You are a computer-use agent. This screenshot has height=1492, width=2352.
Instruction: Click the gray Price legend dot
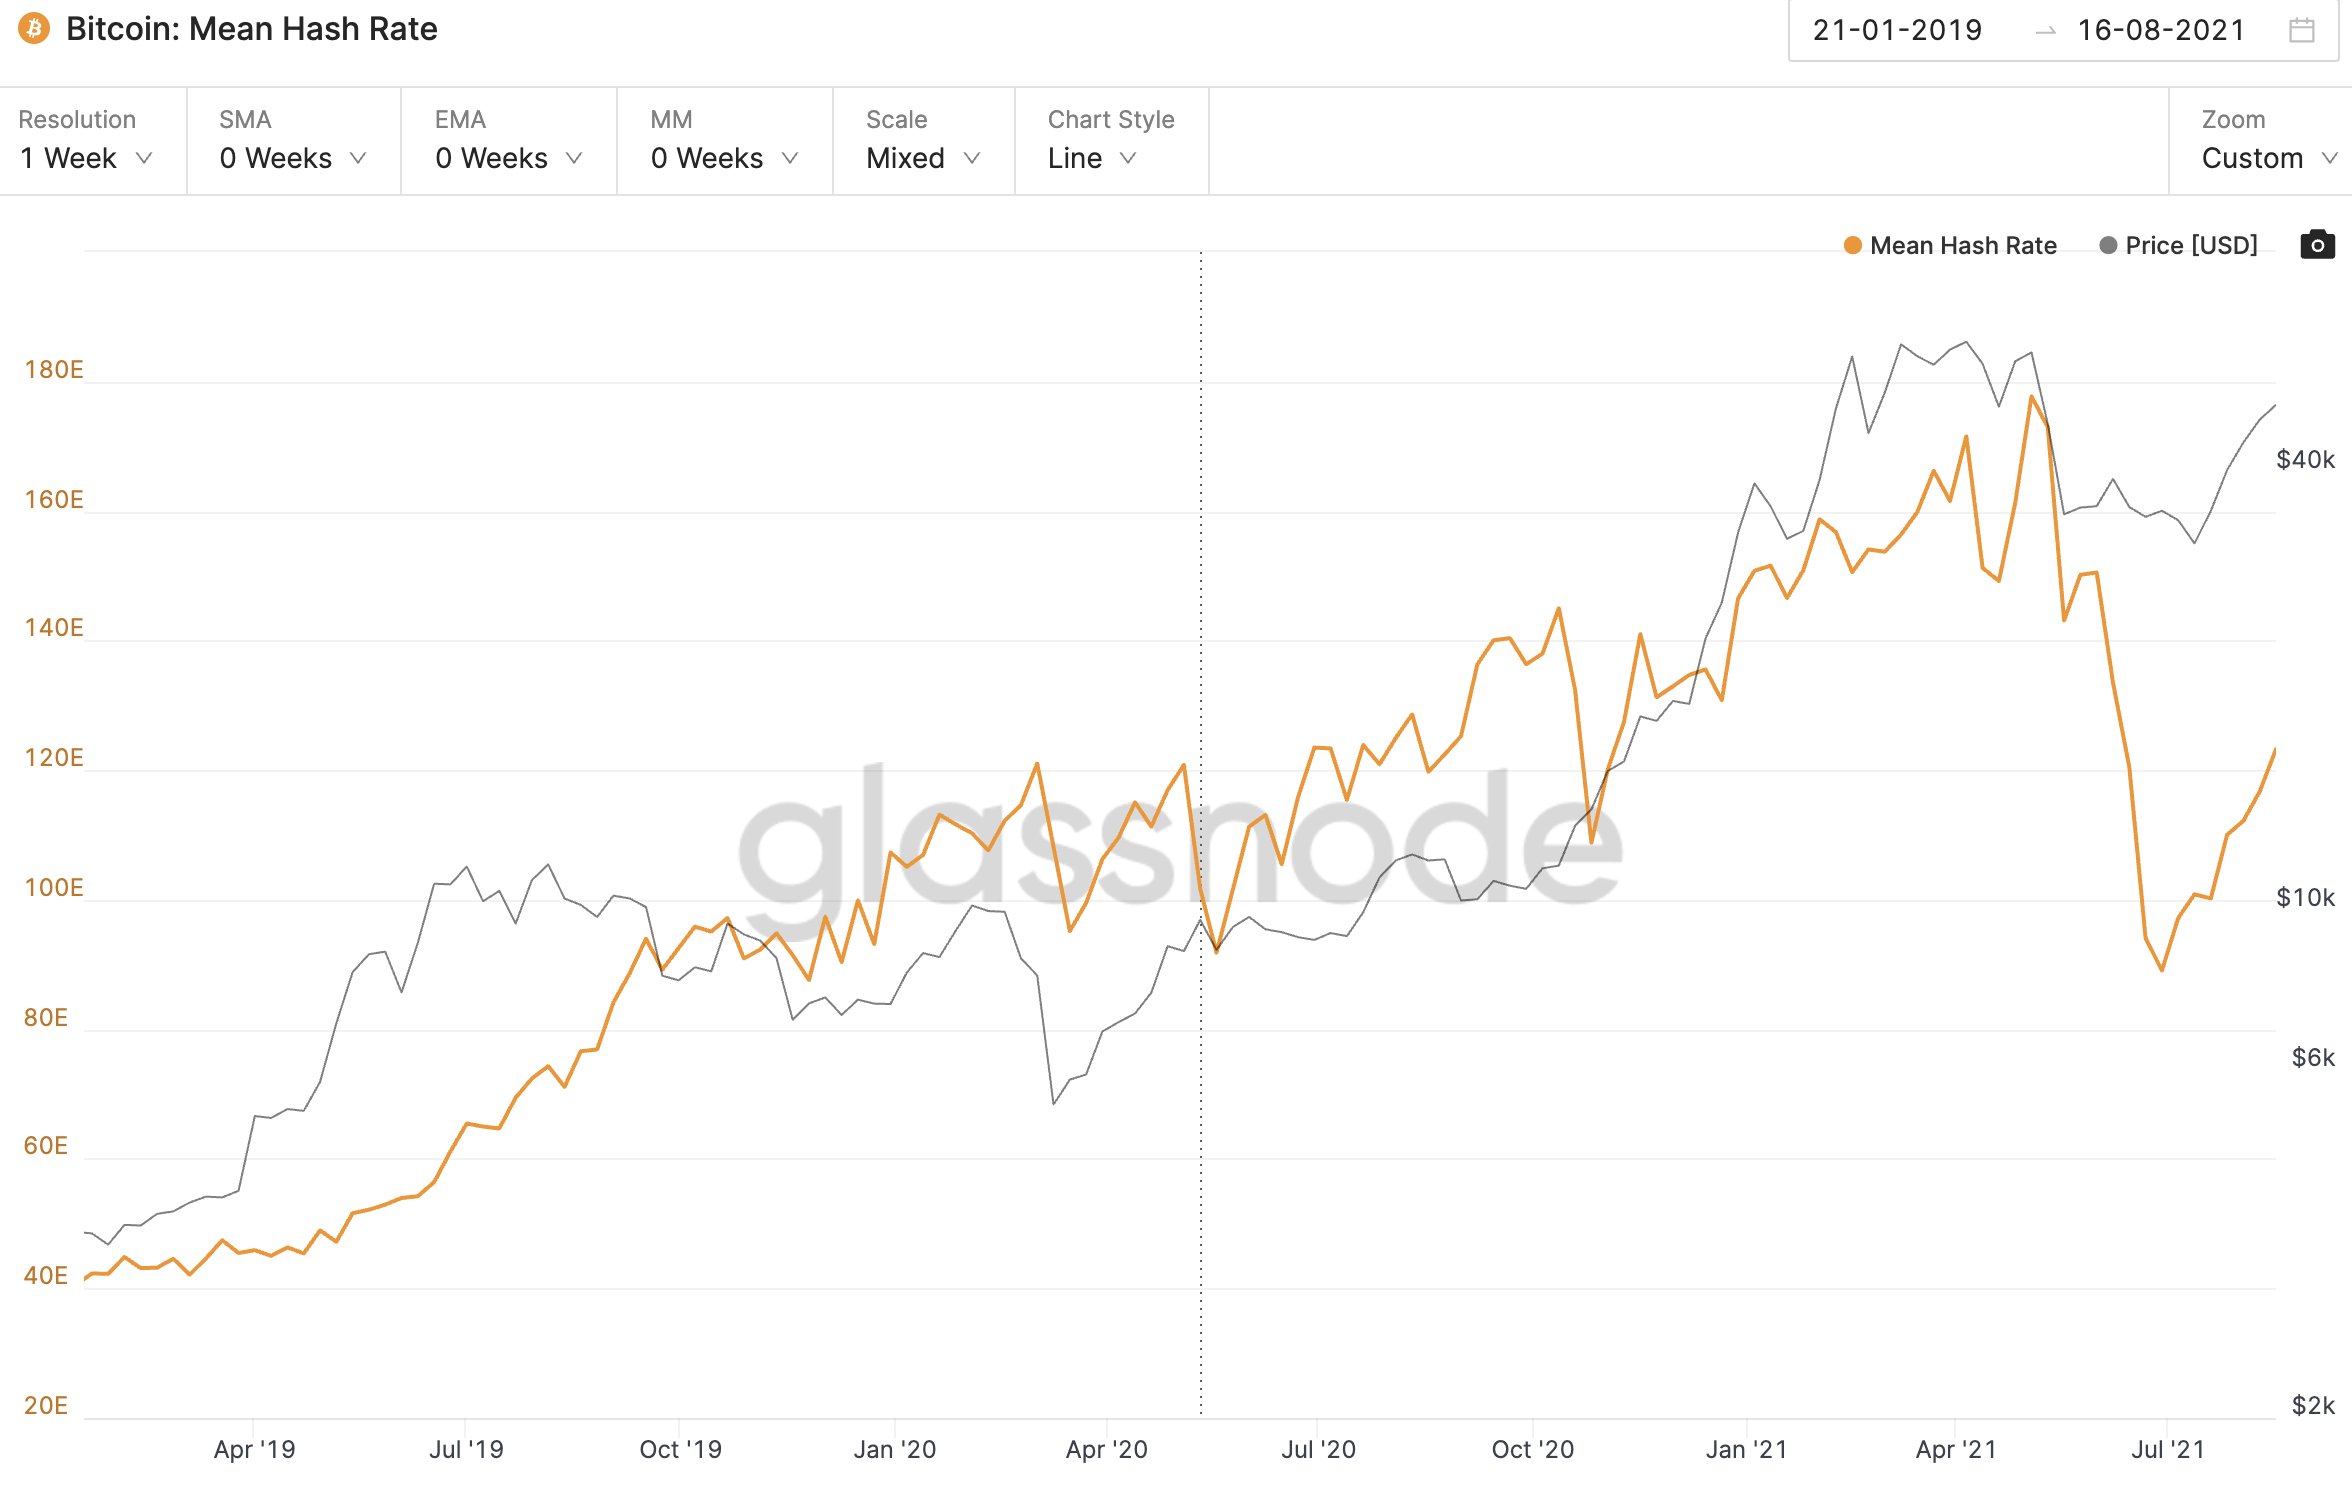2108,245
